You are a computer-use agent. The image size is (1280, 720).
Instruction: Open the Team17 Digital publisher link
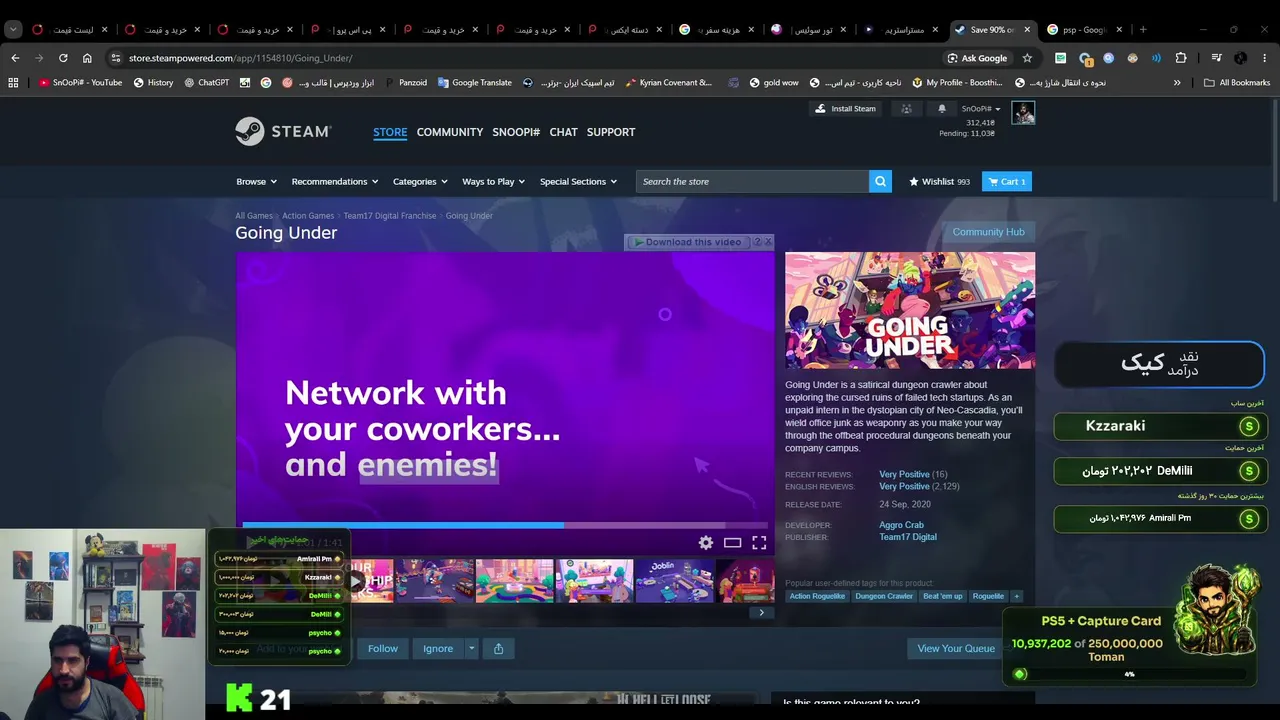point(908,537)
